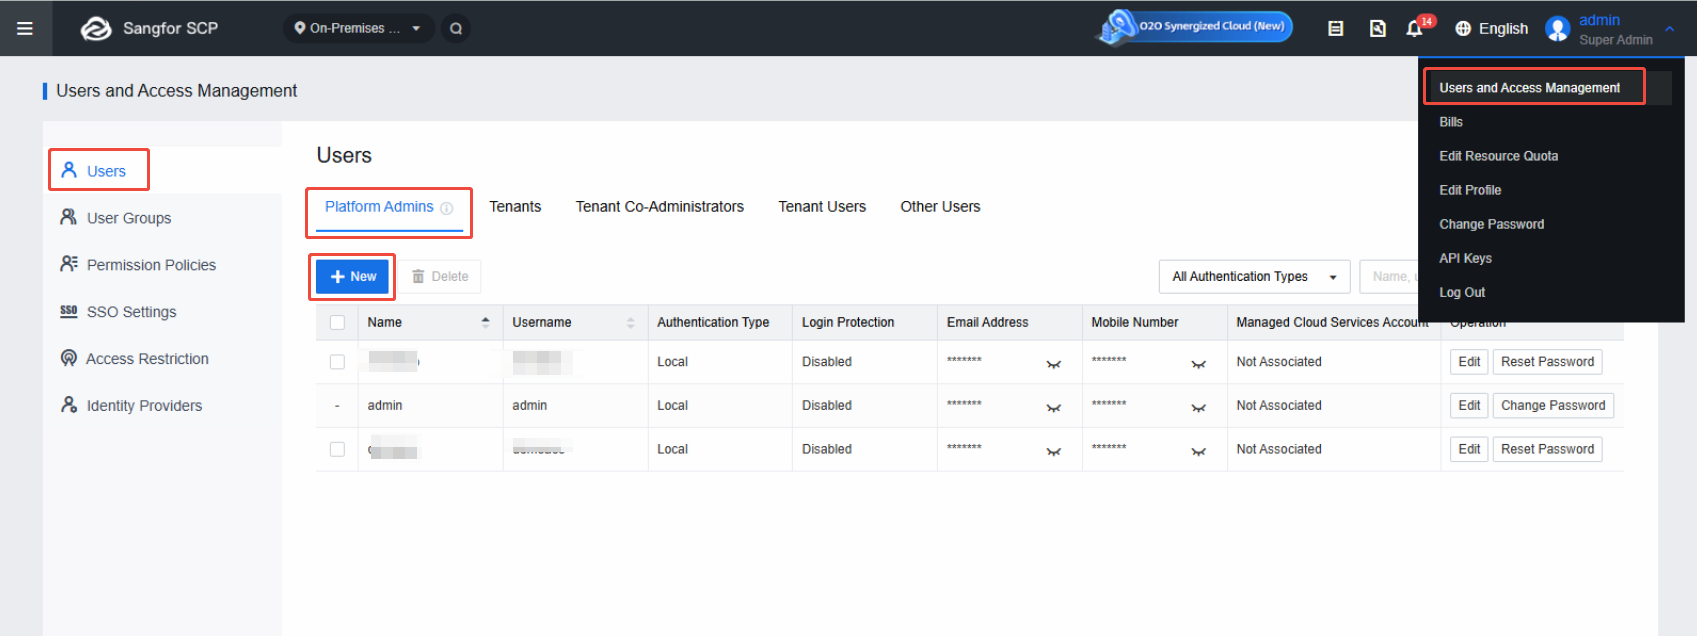The image size is (1697, 636).
Task: Switch to the Tenants tab
Action: pyautogui.click(x=515, y=207)
